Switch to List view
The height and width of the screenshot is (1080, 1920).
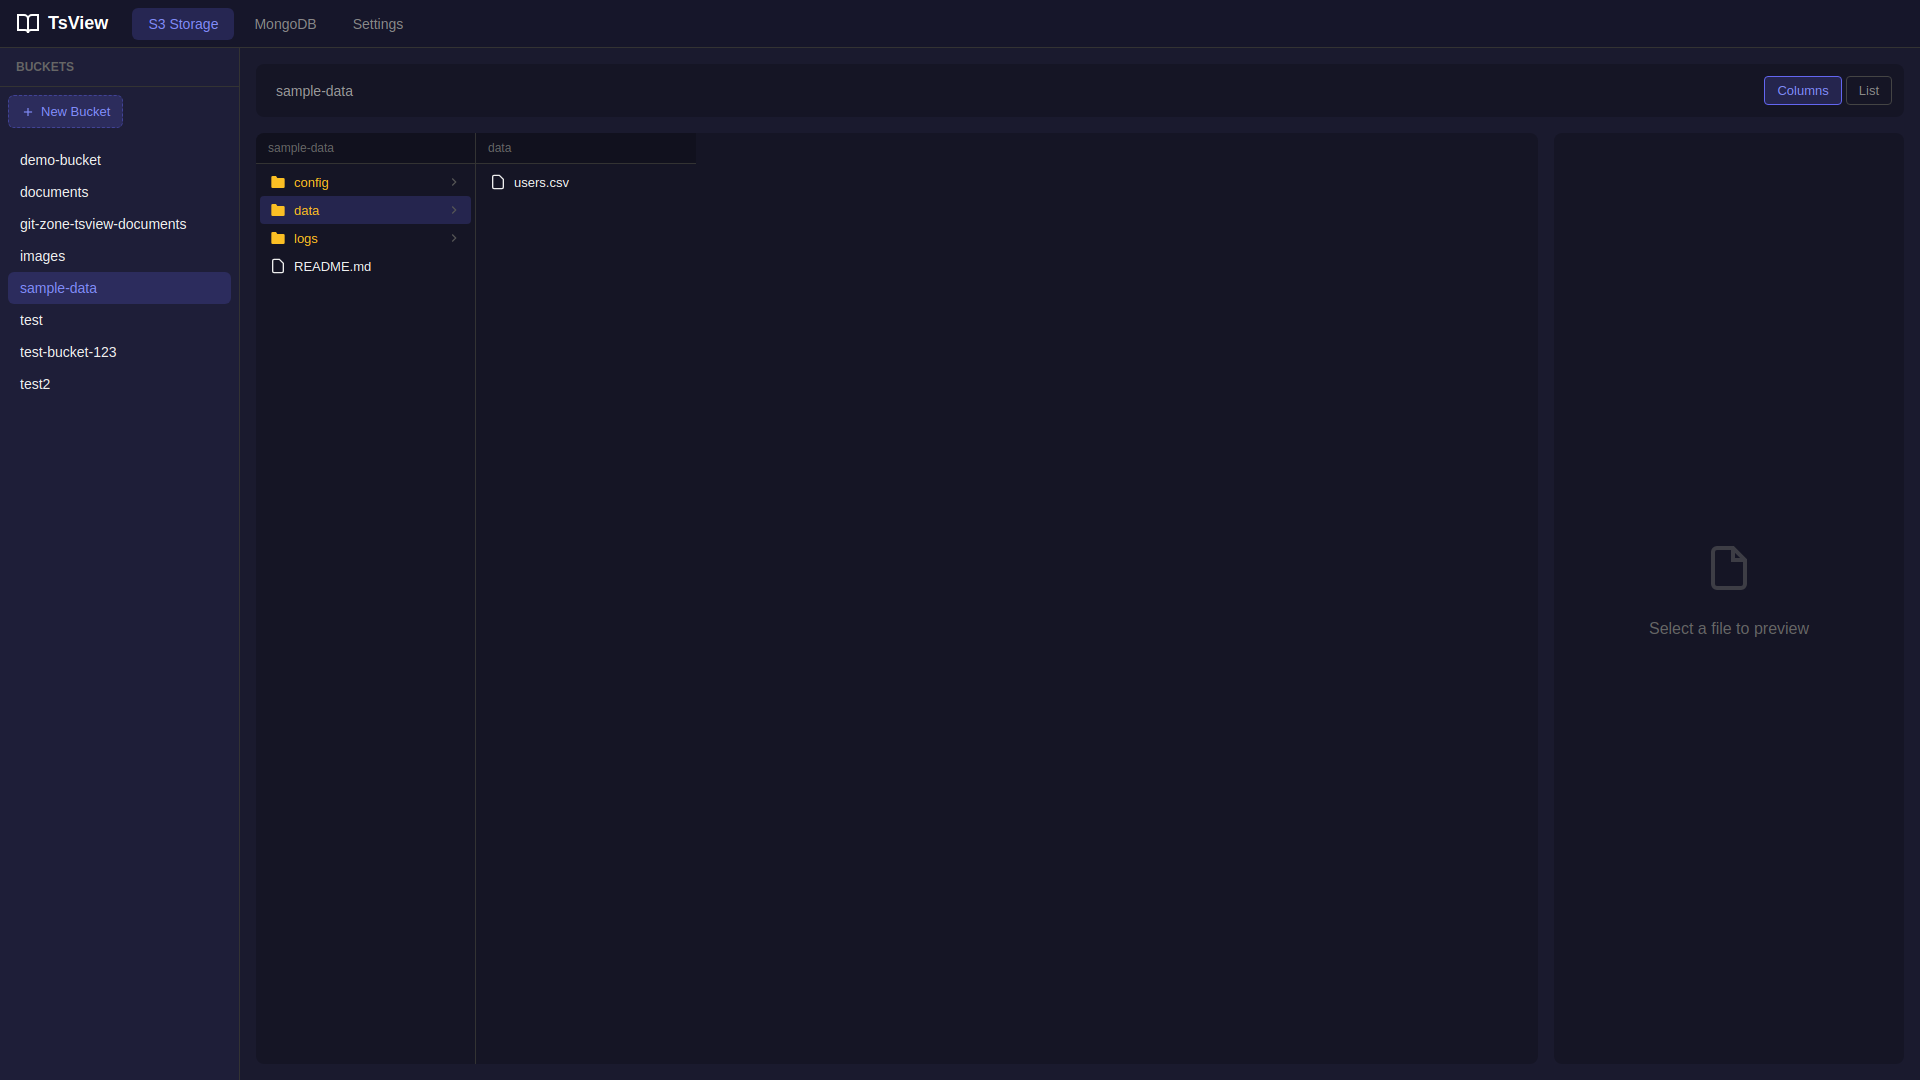[1868, 90]
